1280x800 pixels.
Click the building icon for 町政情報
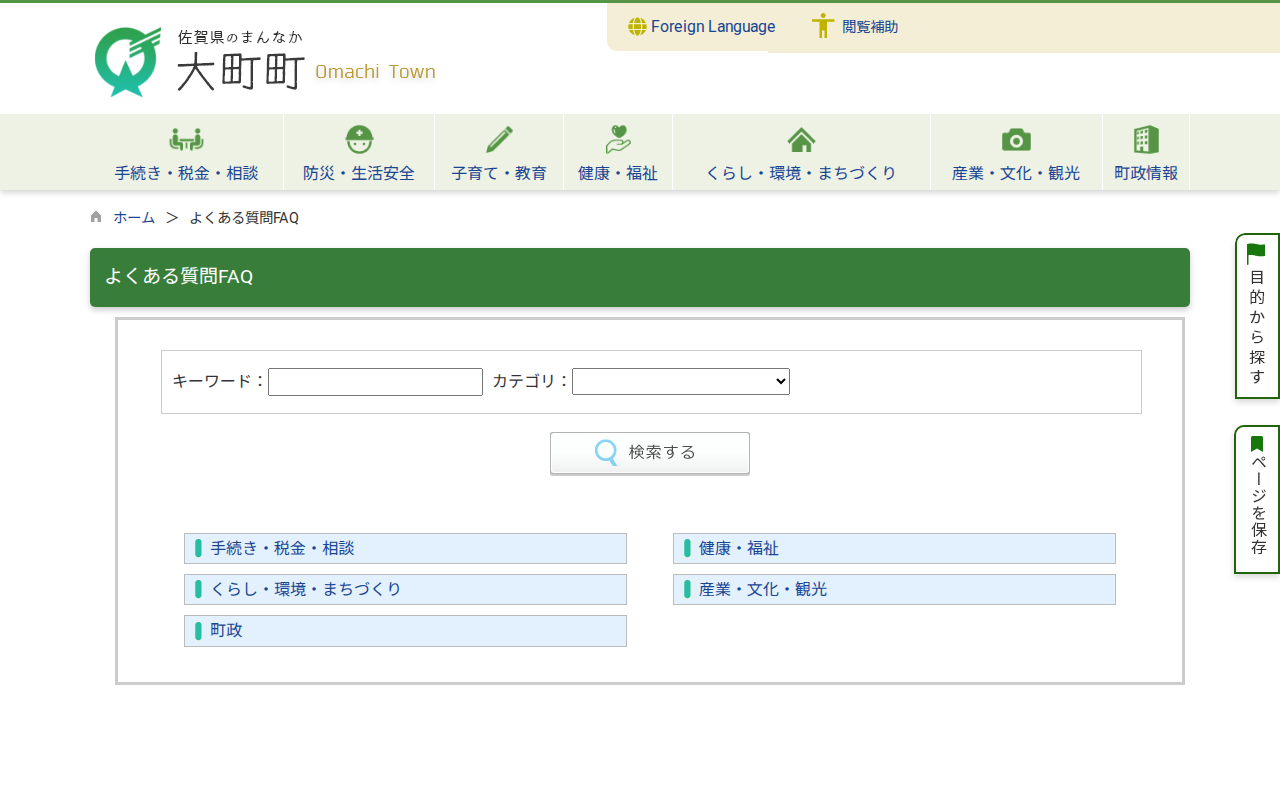click(x=1146, y=140)
